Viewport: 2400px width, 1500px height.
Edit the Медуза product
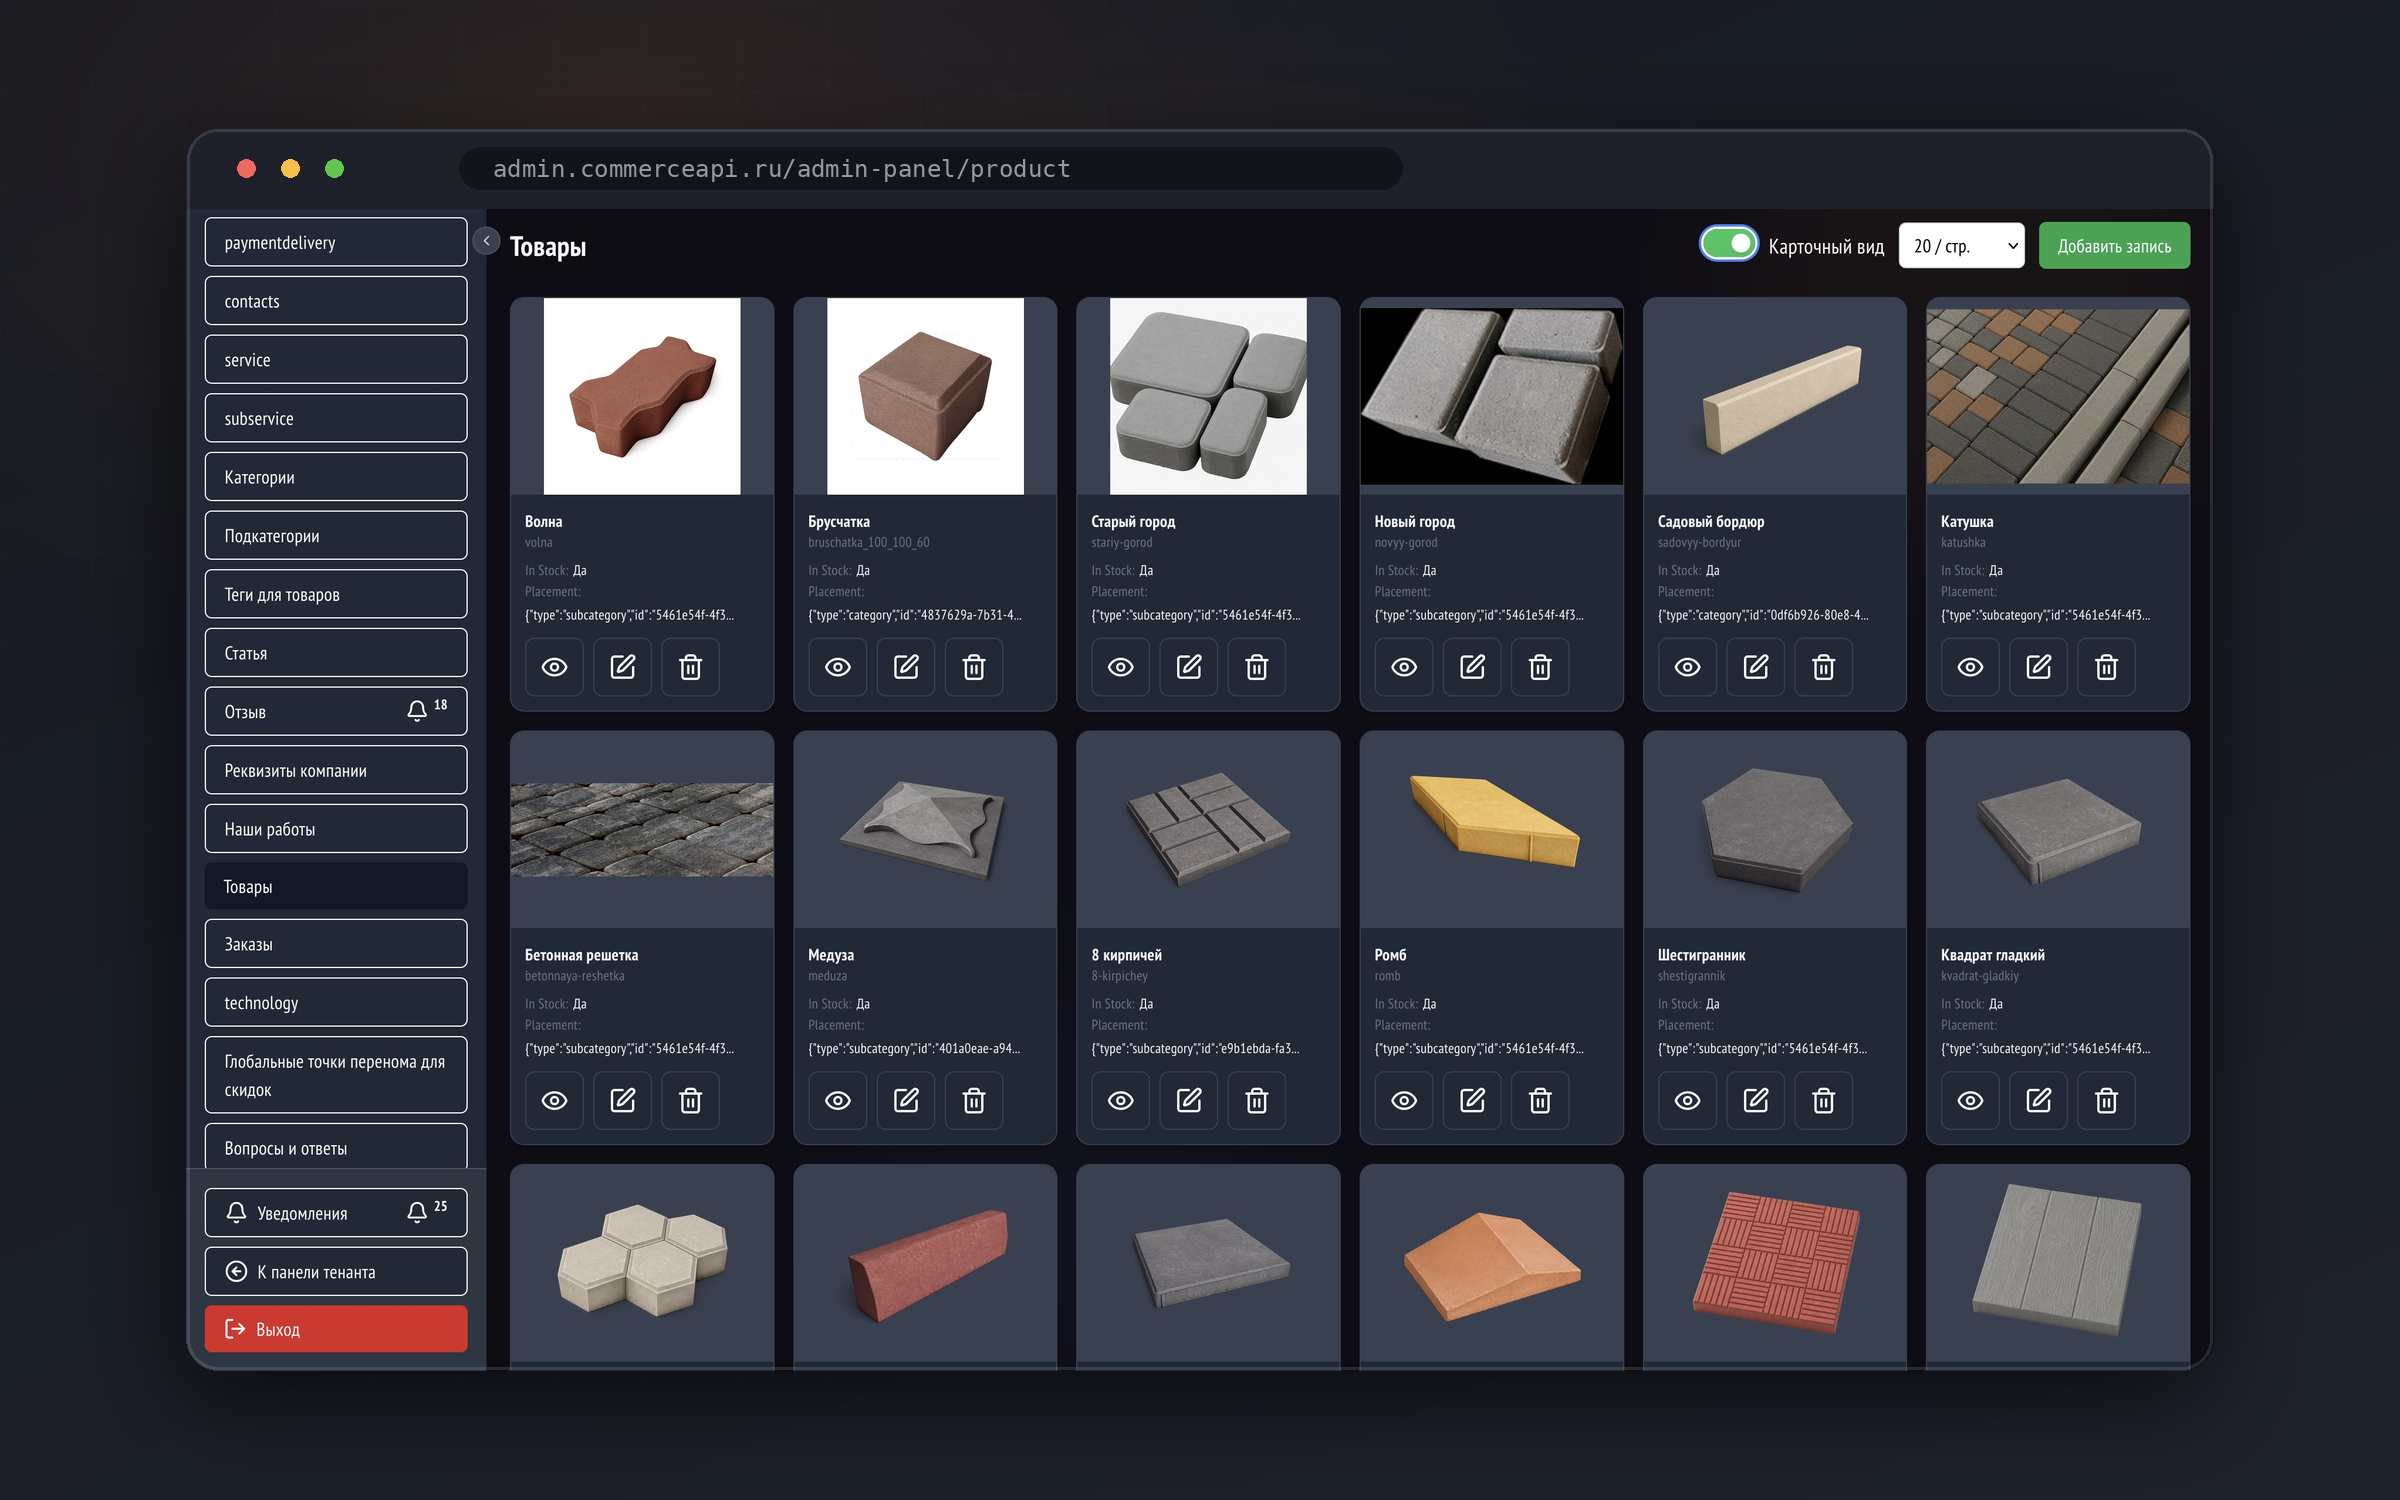906,1101
